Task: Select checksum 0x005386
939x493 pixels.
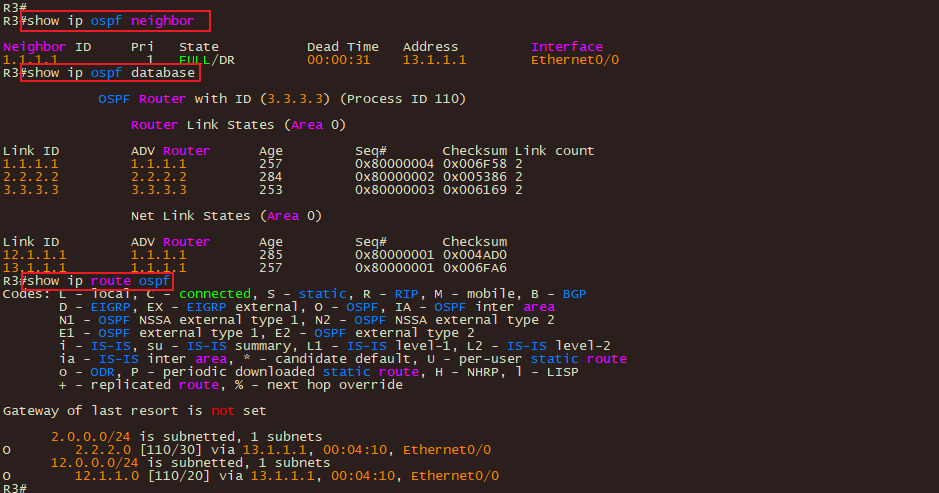Action: [474, 177]
